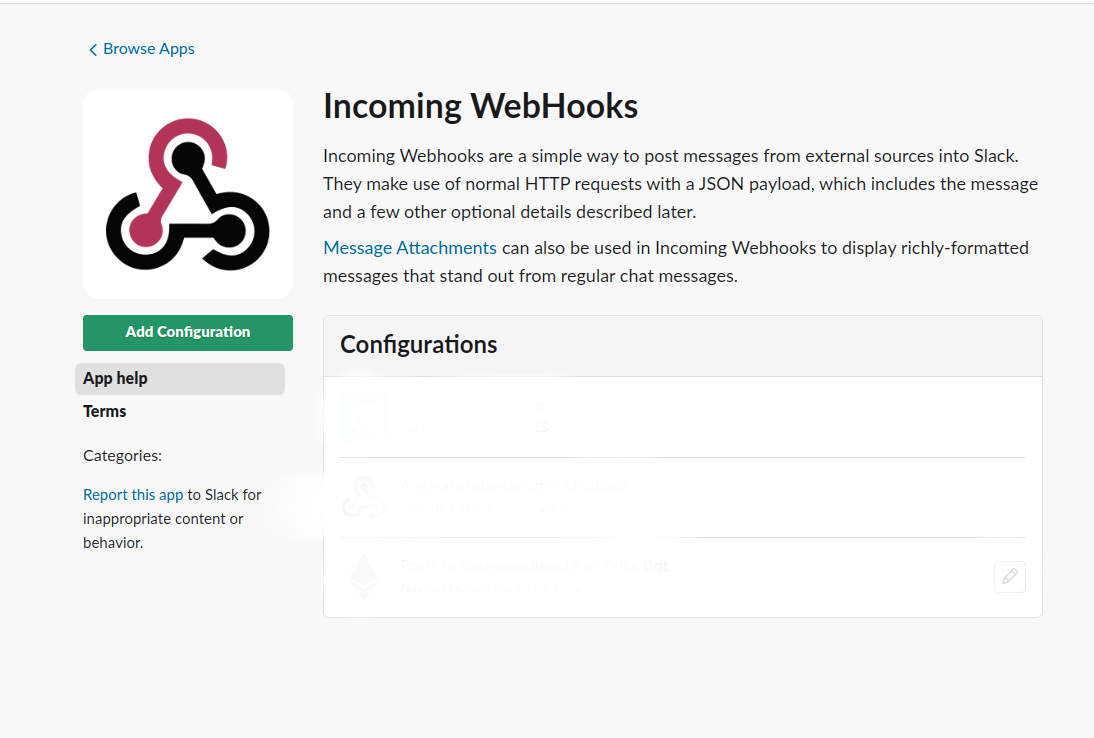
Task: Click the webhook icon of the private integration
Action: (x=364, y=497)
